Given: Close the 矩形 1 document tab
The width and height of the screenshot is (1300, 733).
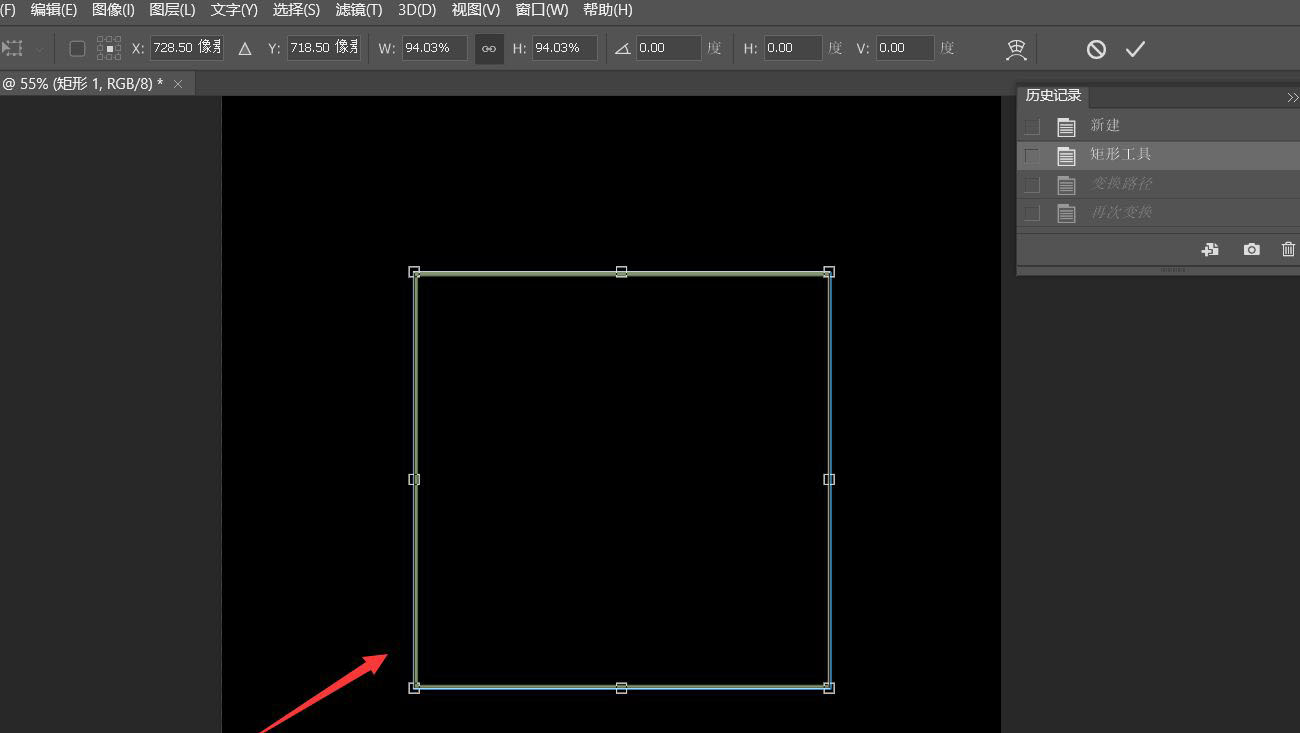Looking at the screenshot, I should [x=178, y=84].
